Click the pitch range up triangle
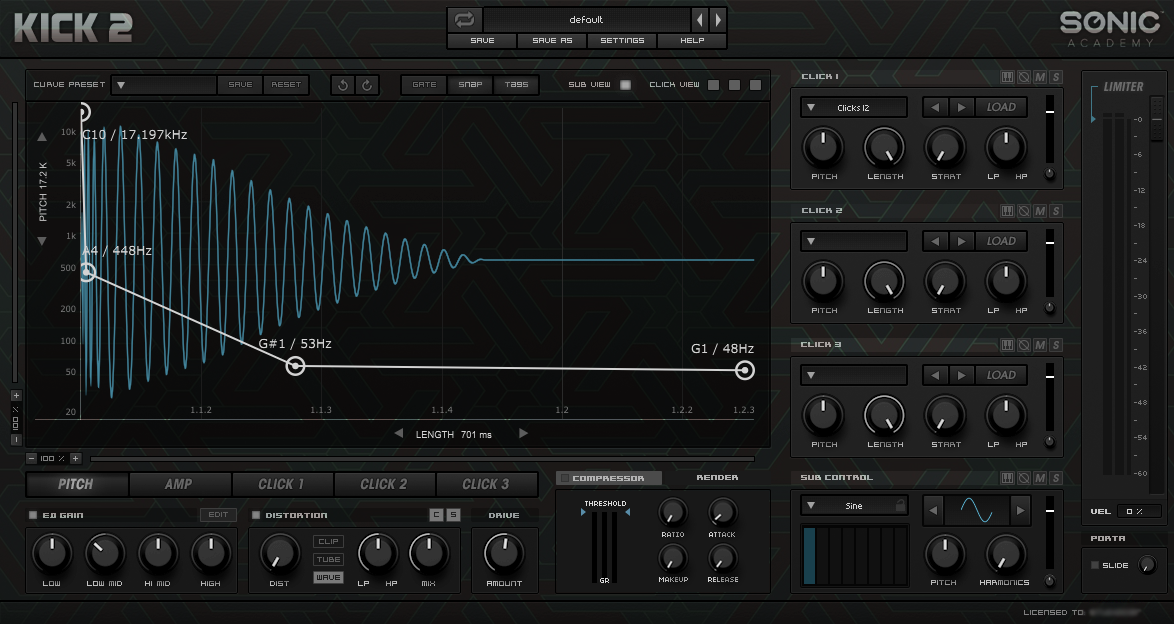 click(42, 137)
